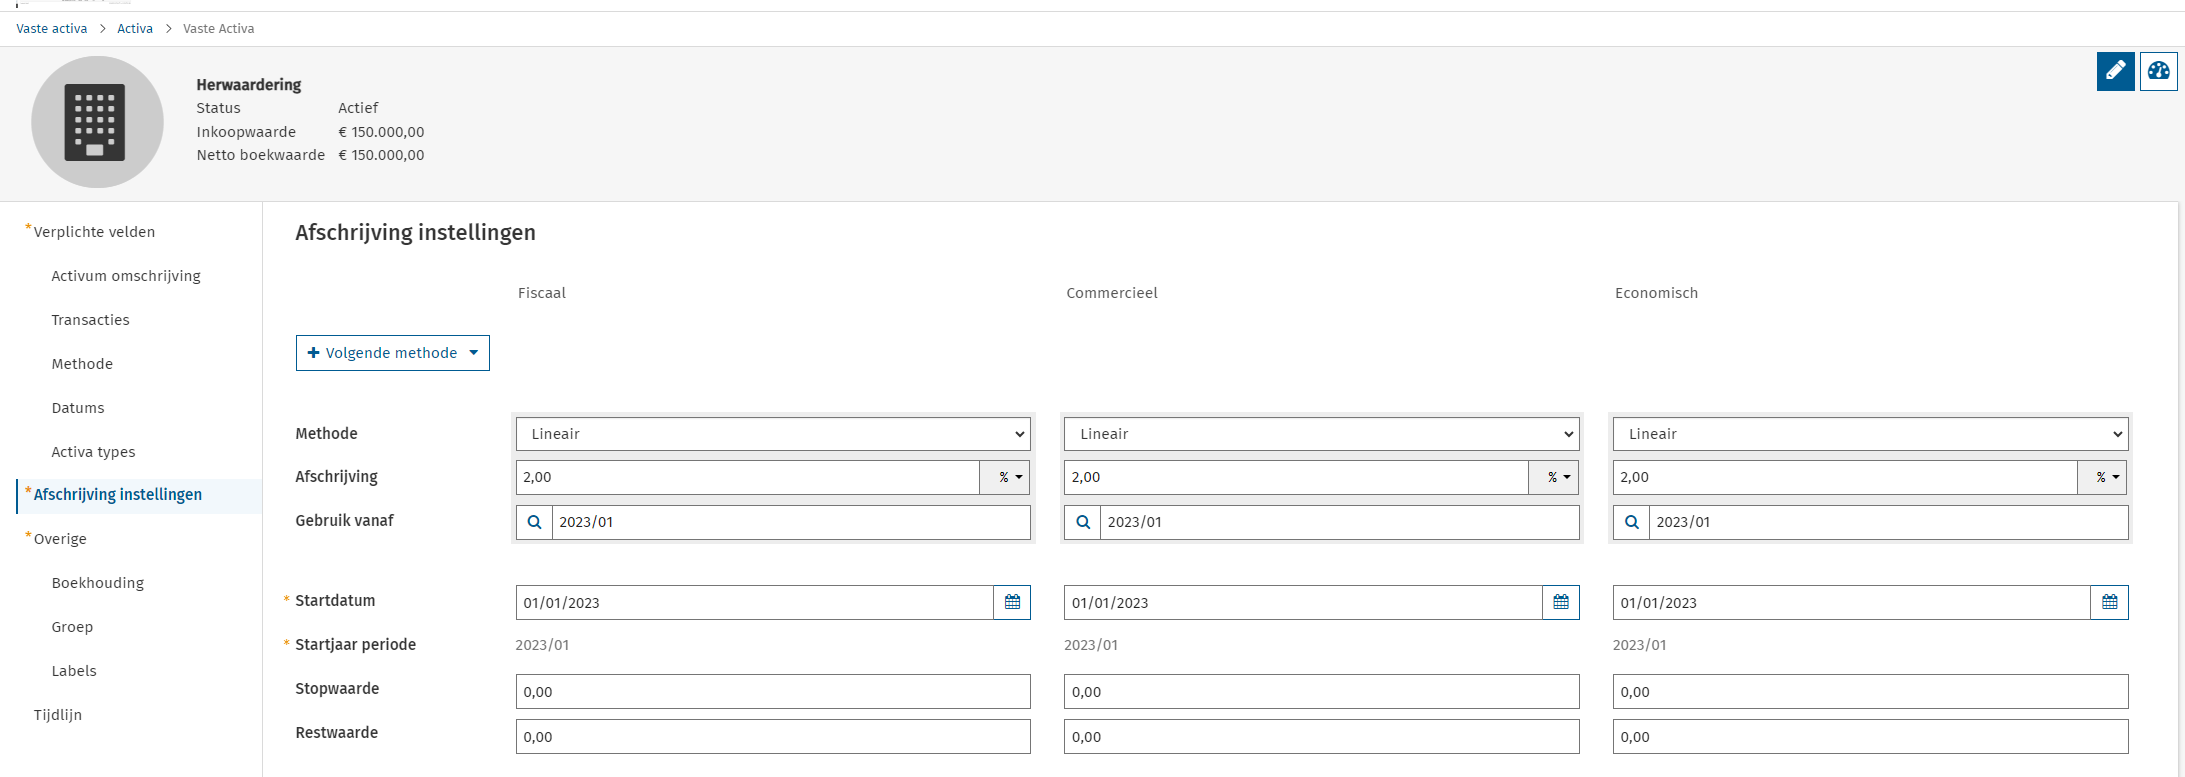Image resolution: width=2185 pixels, height=777 pixels.
Task: Select Boekhouding in the sidebar
Action: click(98, 583)
